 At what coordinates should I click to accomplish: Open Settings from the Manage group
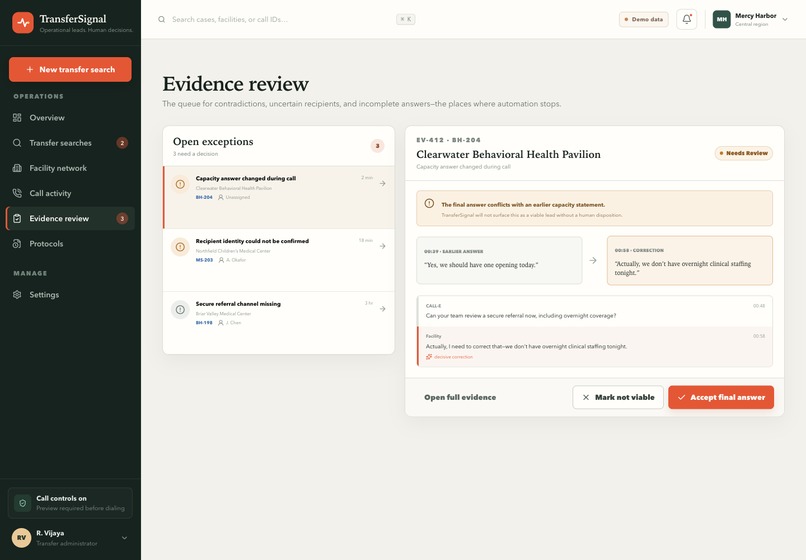click(x=70, y=295)
